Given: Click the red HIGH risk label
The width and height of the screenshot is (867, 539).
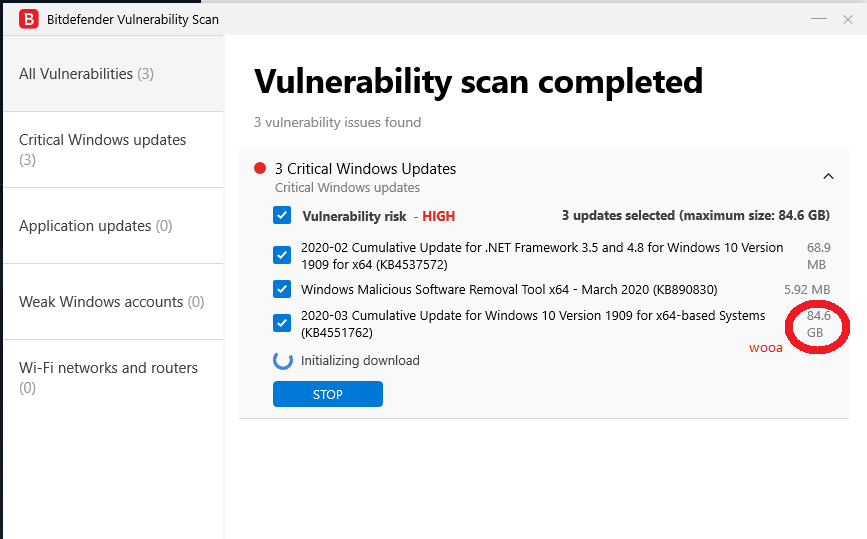Looking at the screenshot, I should pyautogui.click(x=438, y=216).
